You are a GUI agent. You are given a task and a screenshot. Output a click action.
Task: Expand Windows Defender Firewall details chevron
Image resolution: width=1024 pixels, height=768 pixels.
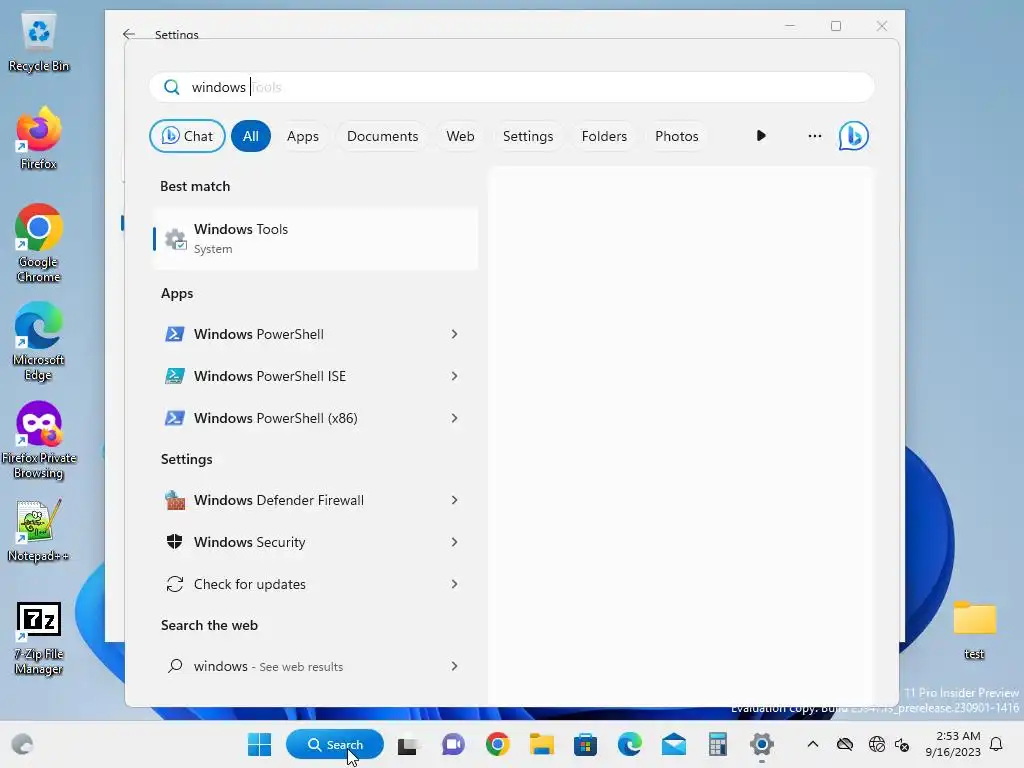455,500
